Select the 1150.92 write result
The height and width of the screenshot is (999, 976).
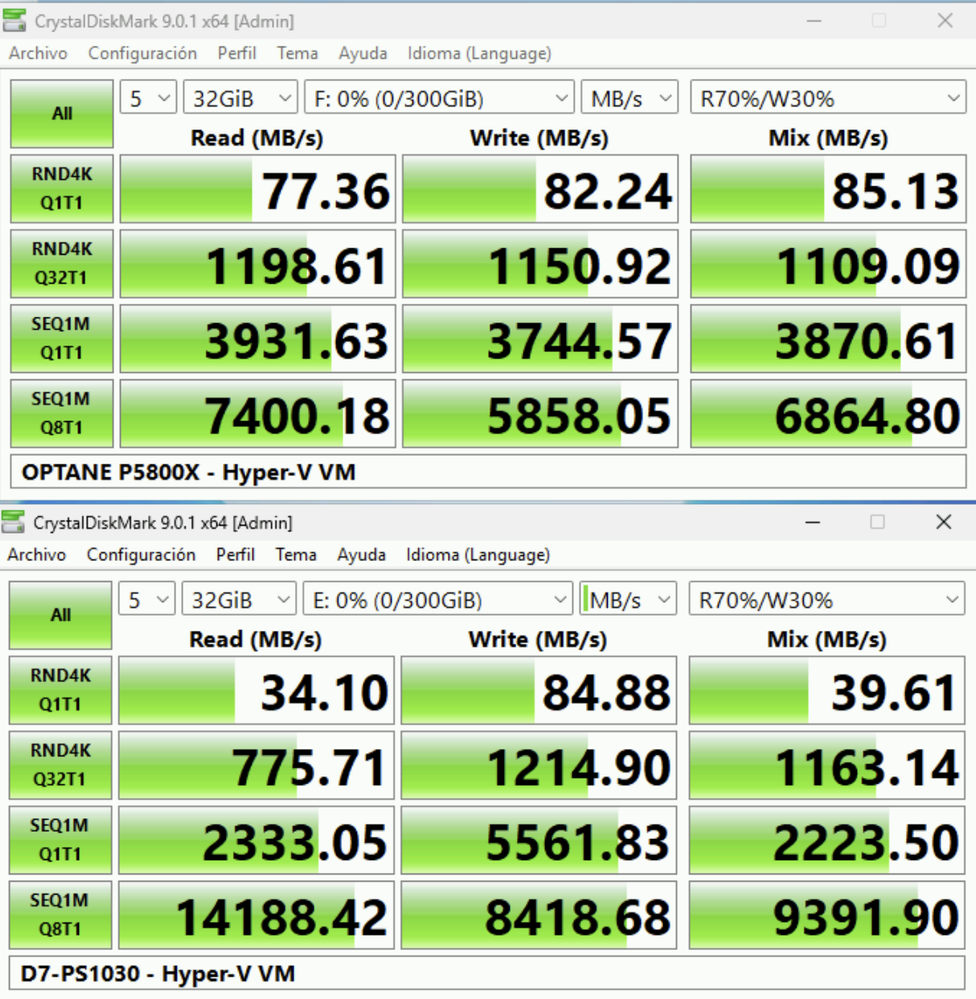540,264
